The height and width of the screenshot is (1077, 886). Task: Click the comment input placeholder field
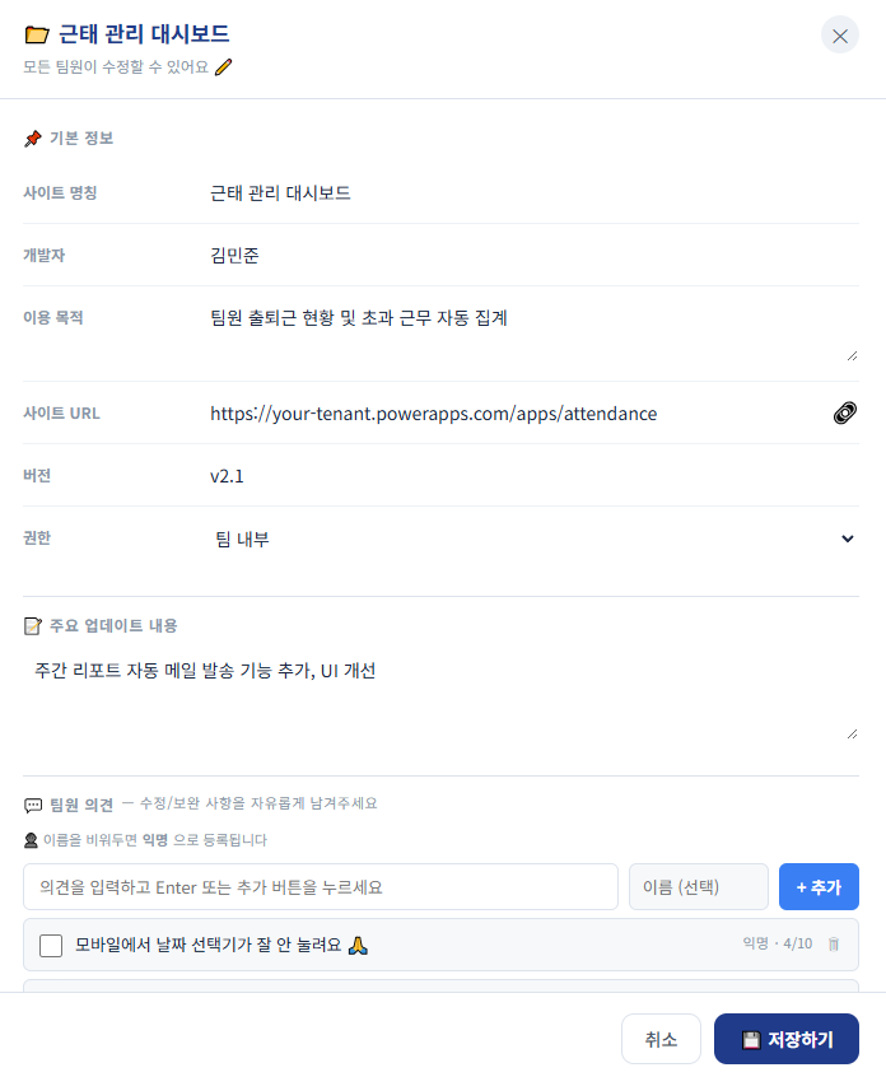pos(320,886)
